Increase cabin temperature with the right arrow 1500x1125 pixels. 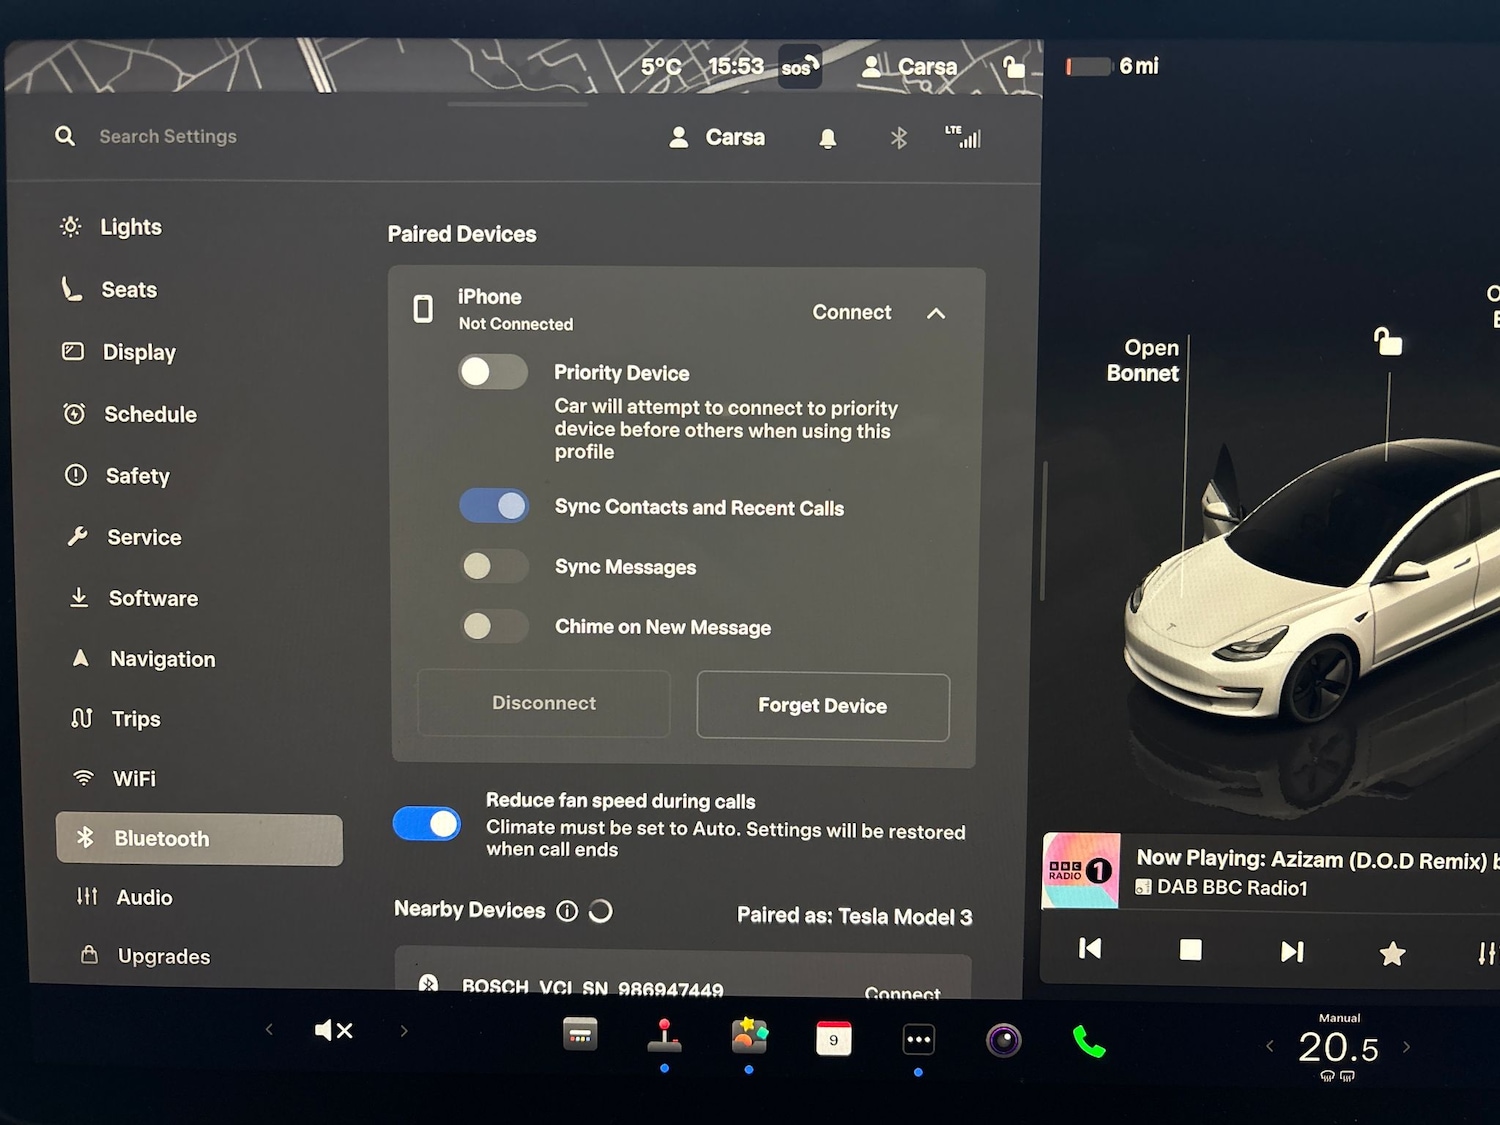click(x=1408, y=1046)
